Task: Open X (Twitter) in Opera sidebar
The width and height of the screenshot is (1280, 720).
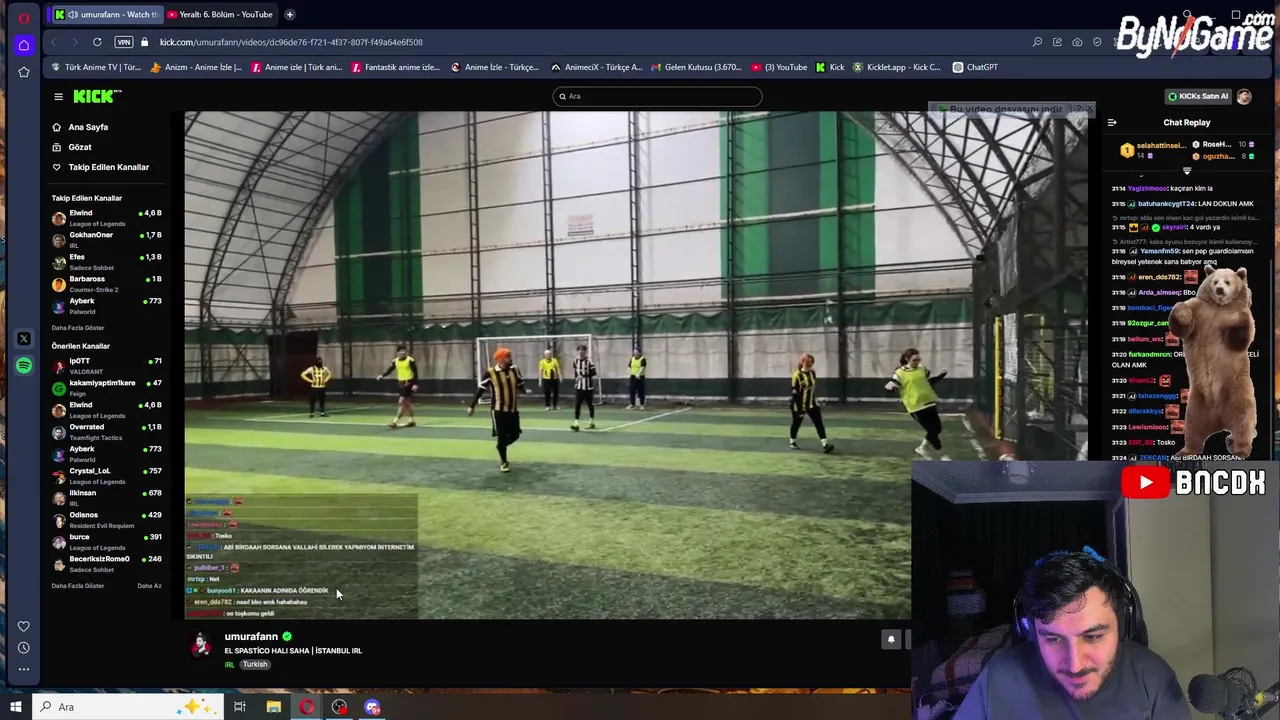Action: pos(24,339)
